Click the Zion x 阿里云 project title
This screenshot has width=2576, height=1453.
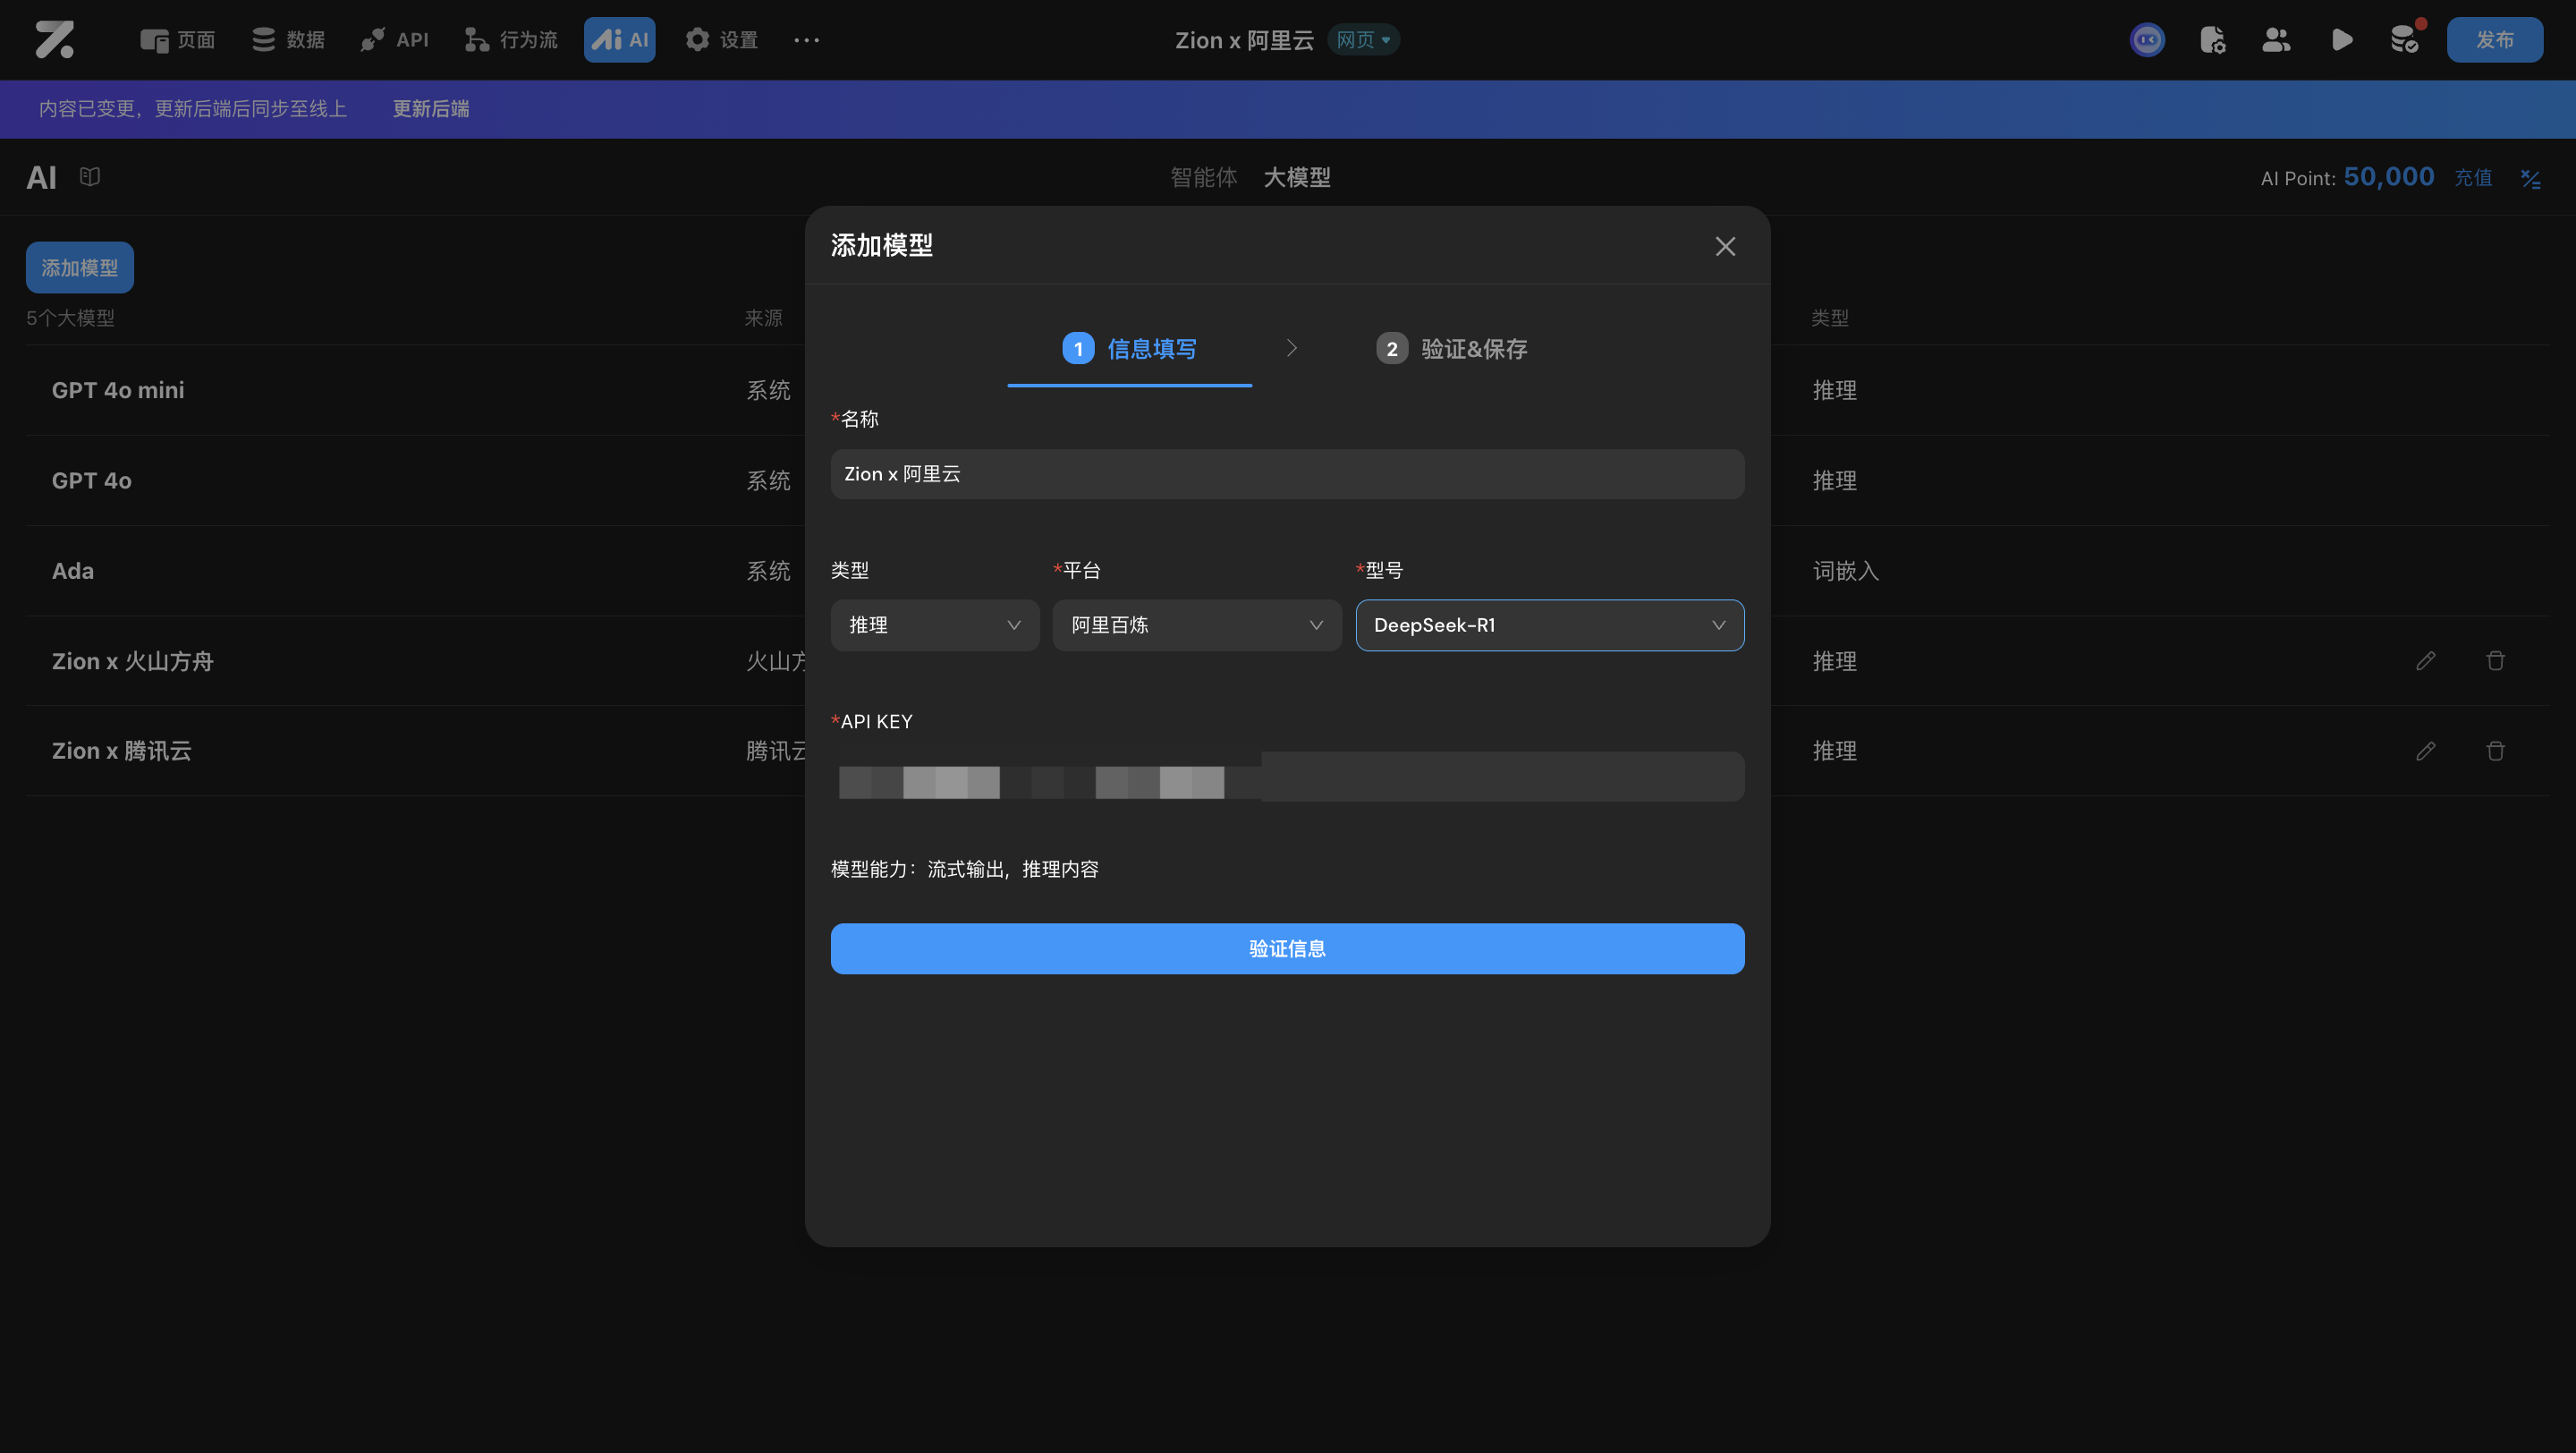1244,40
